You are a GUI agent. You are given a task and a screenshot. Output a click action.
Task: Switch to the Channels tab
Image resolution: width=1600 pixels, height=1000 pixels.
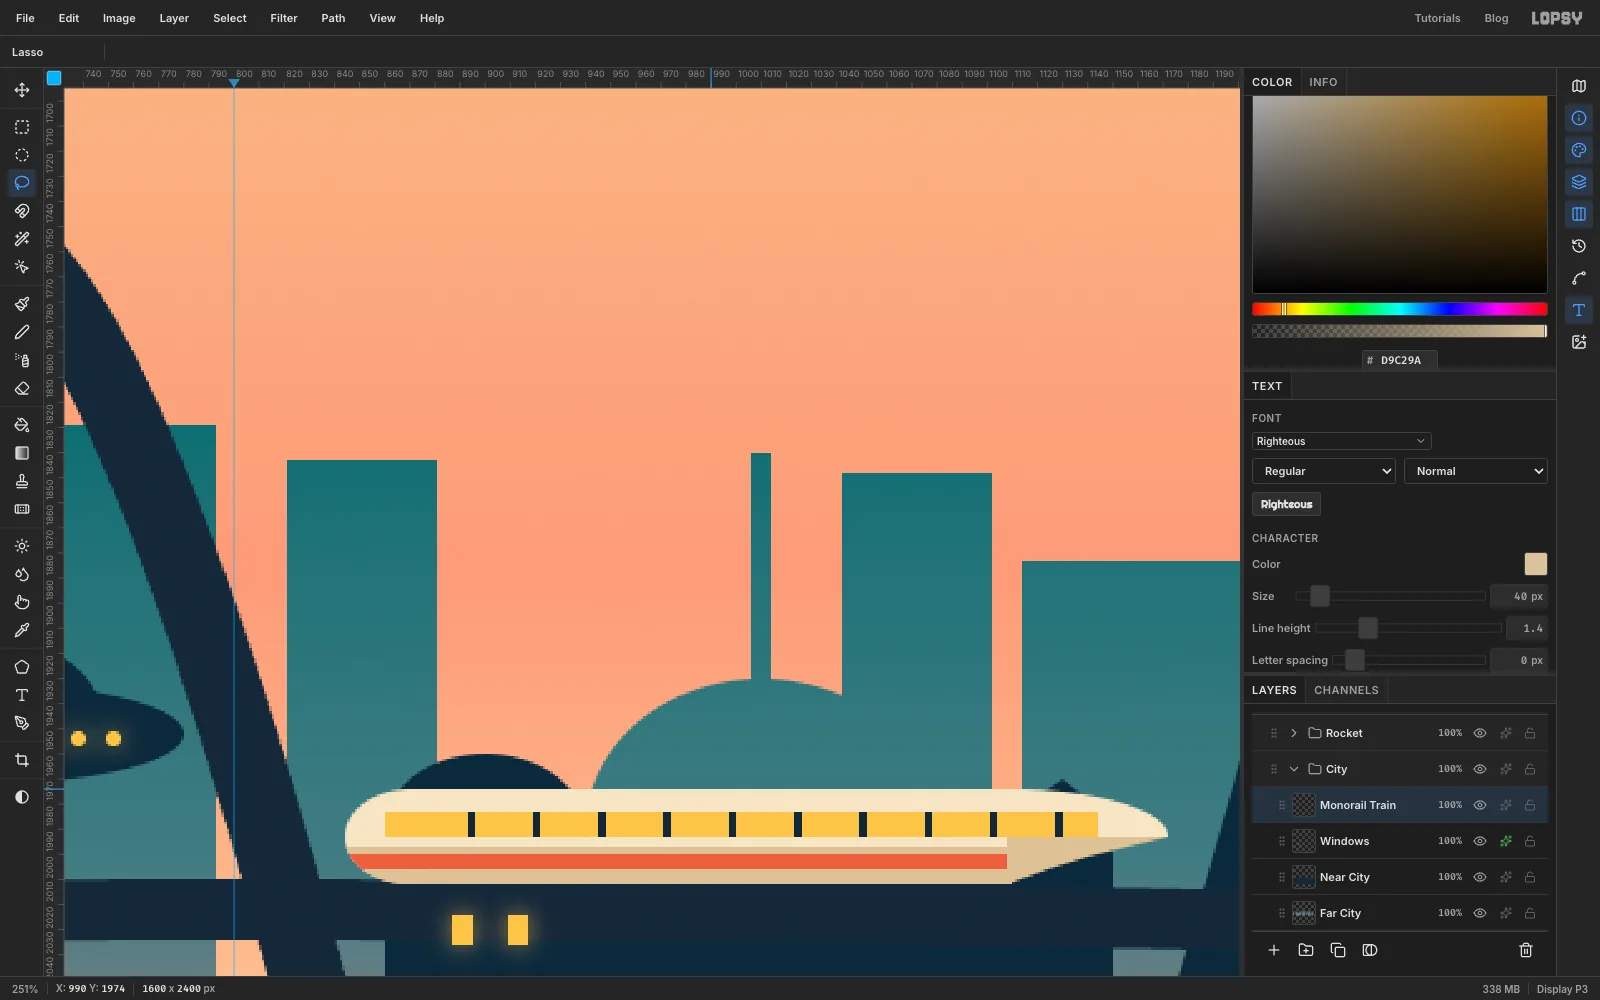[x=1346, y=690]
